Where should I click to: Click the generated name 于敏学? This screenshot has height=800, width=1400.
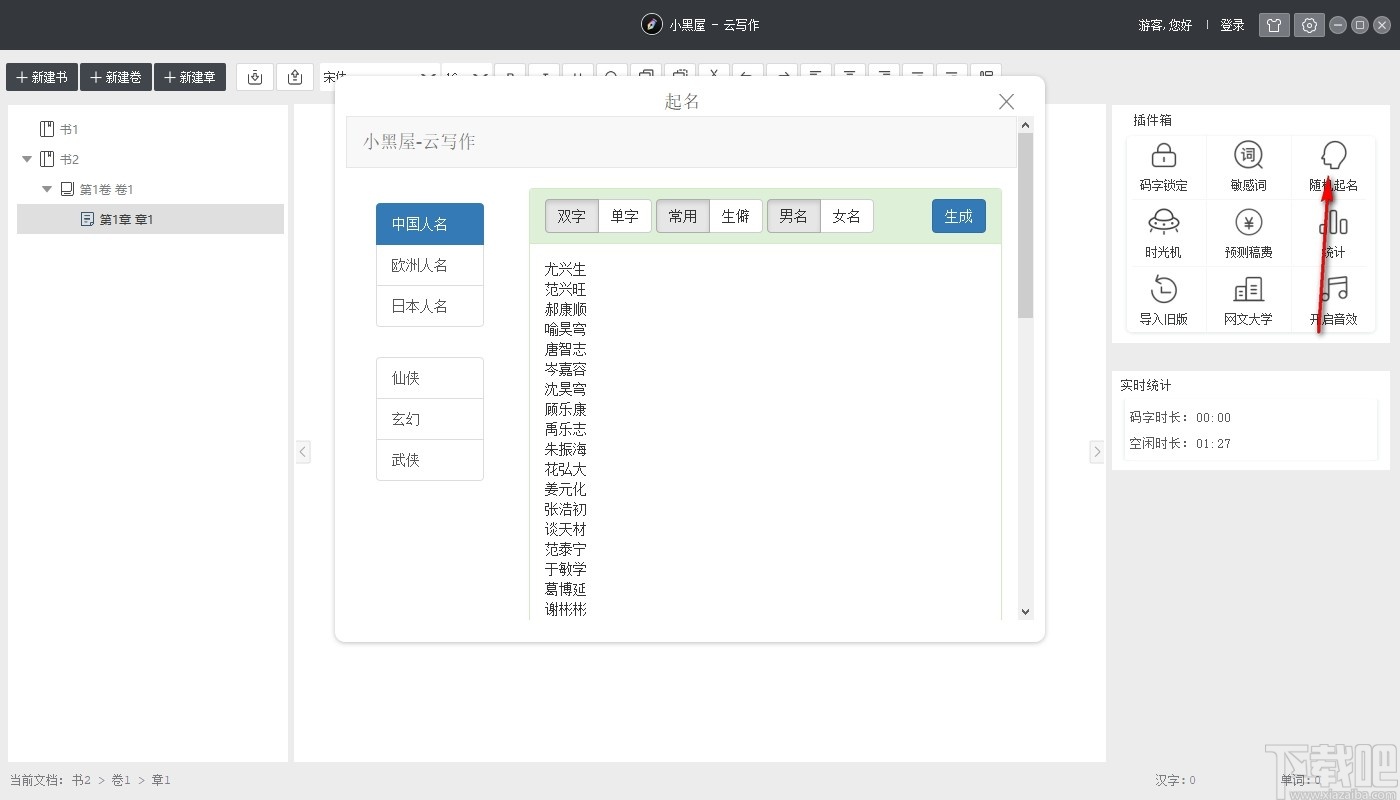click(x=566, y=569)
